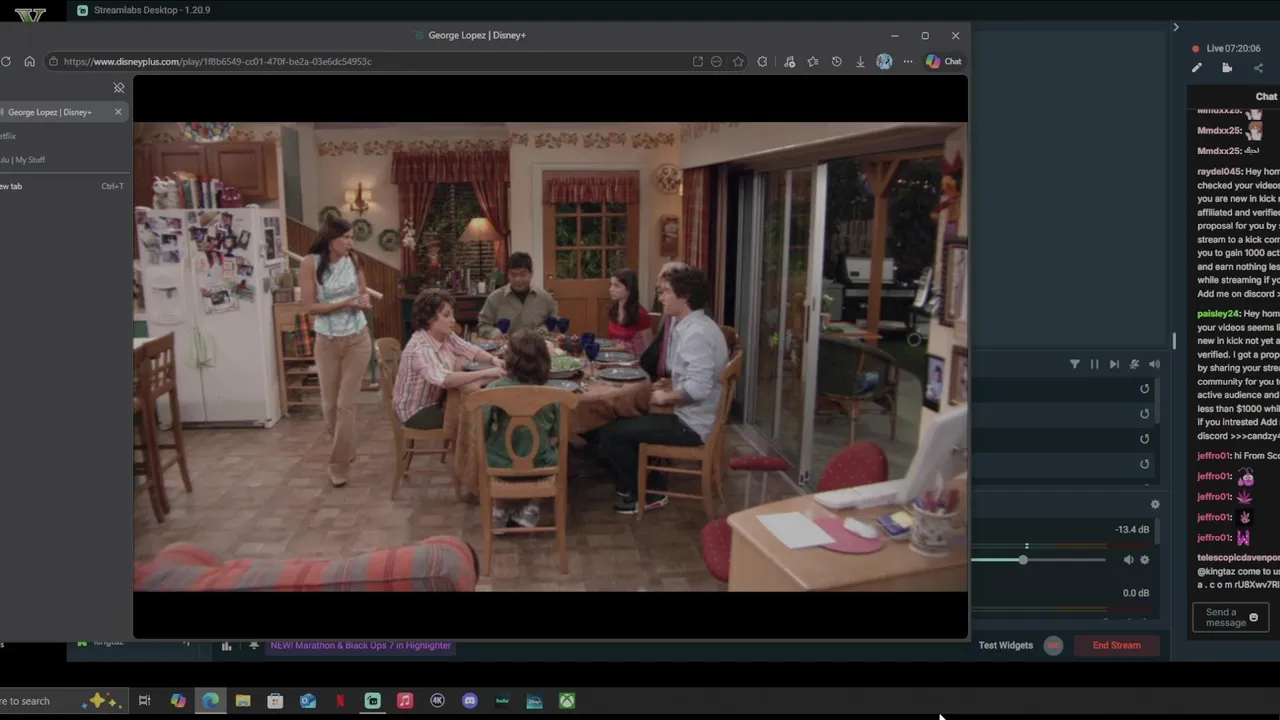Skip to next alert
This screenshot has width=1280, height=720.
click(1114, 364)
